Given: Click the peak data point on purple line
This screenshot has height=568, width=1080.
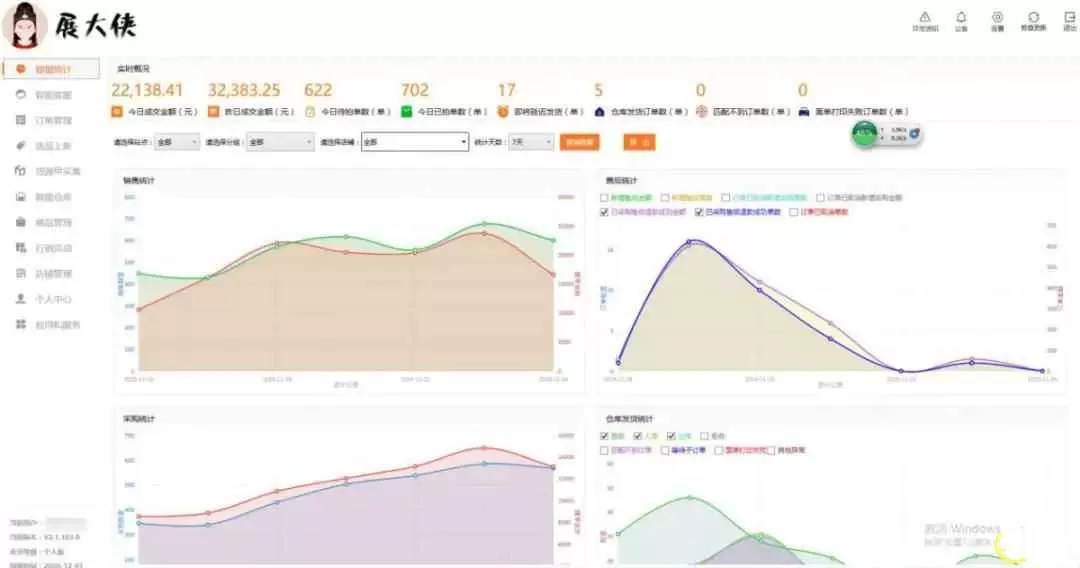Looking at the screenshot, I should pyautogui.click(x=690, y=241).
